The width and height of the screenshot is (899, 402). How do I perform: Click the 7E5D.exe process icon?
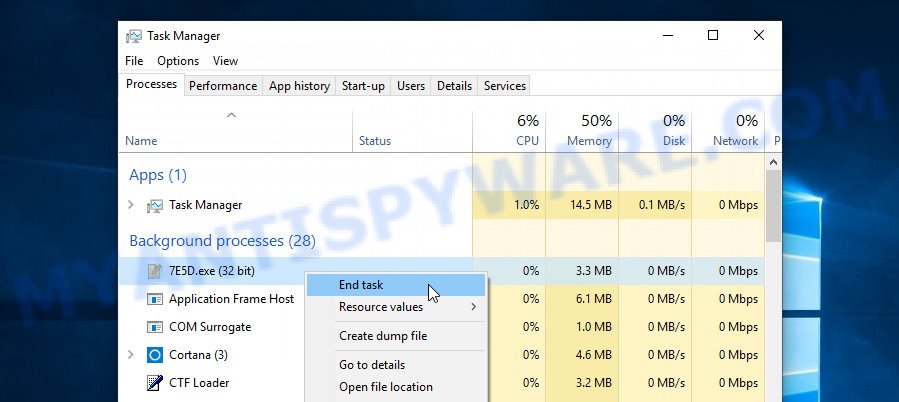point(155,271)
